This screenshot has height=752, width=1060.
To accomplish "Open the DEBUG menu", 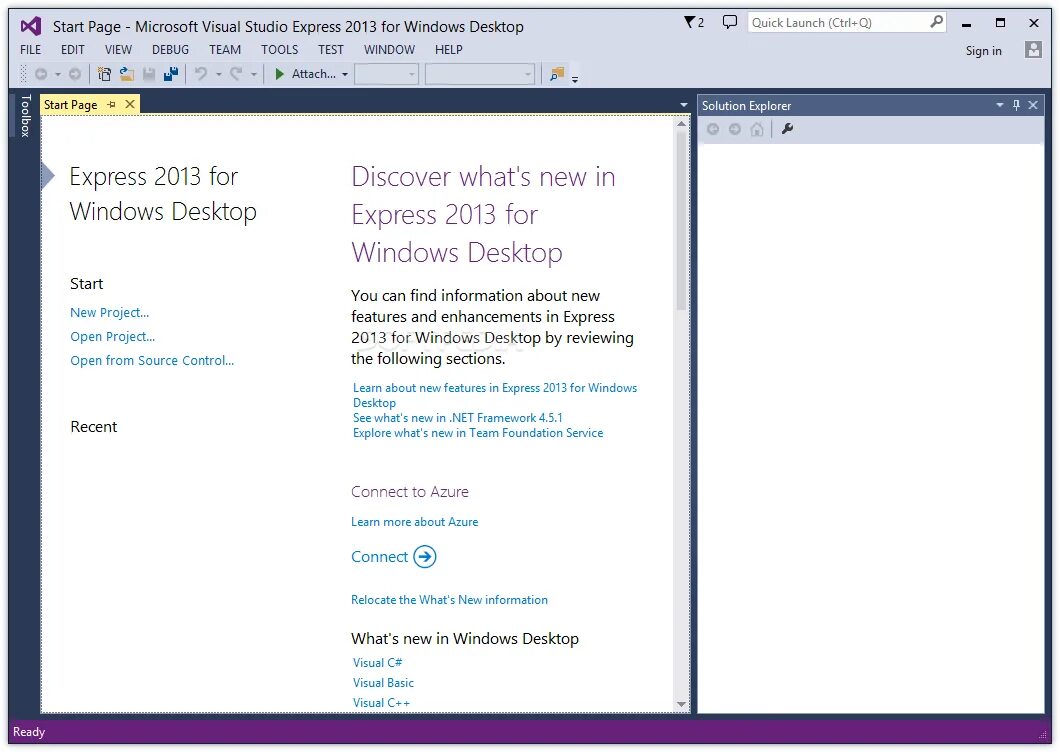I will (x=170, y=49).
